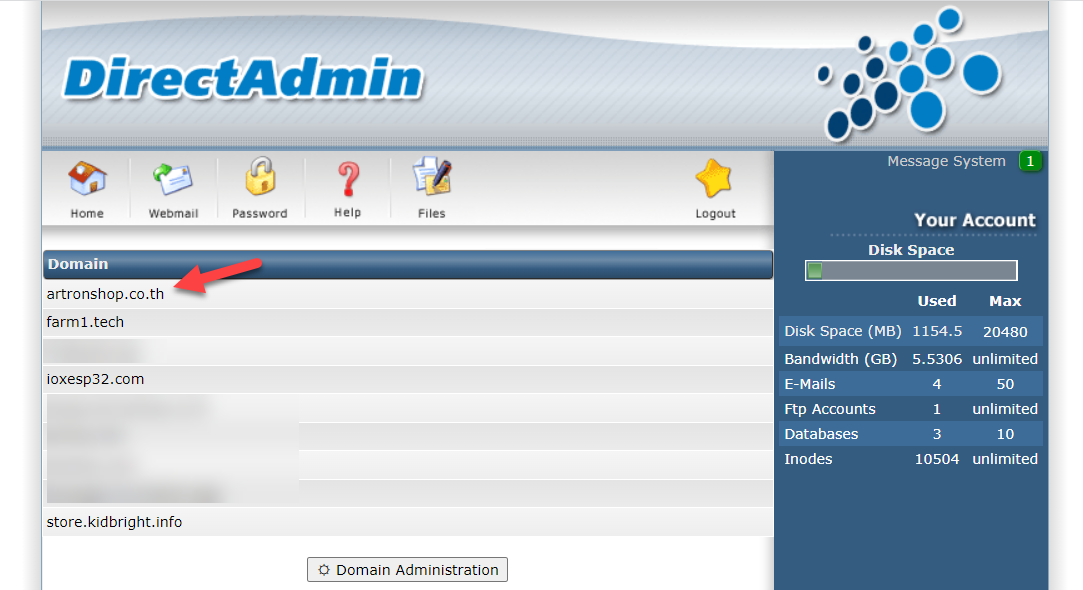The height and width of the screenshot is (590, 1083).
Task: Open message system notification badge
Action: 1030,161
